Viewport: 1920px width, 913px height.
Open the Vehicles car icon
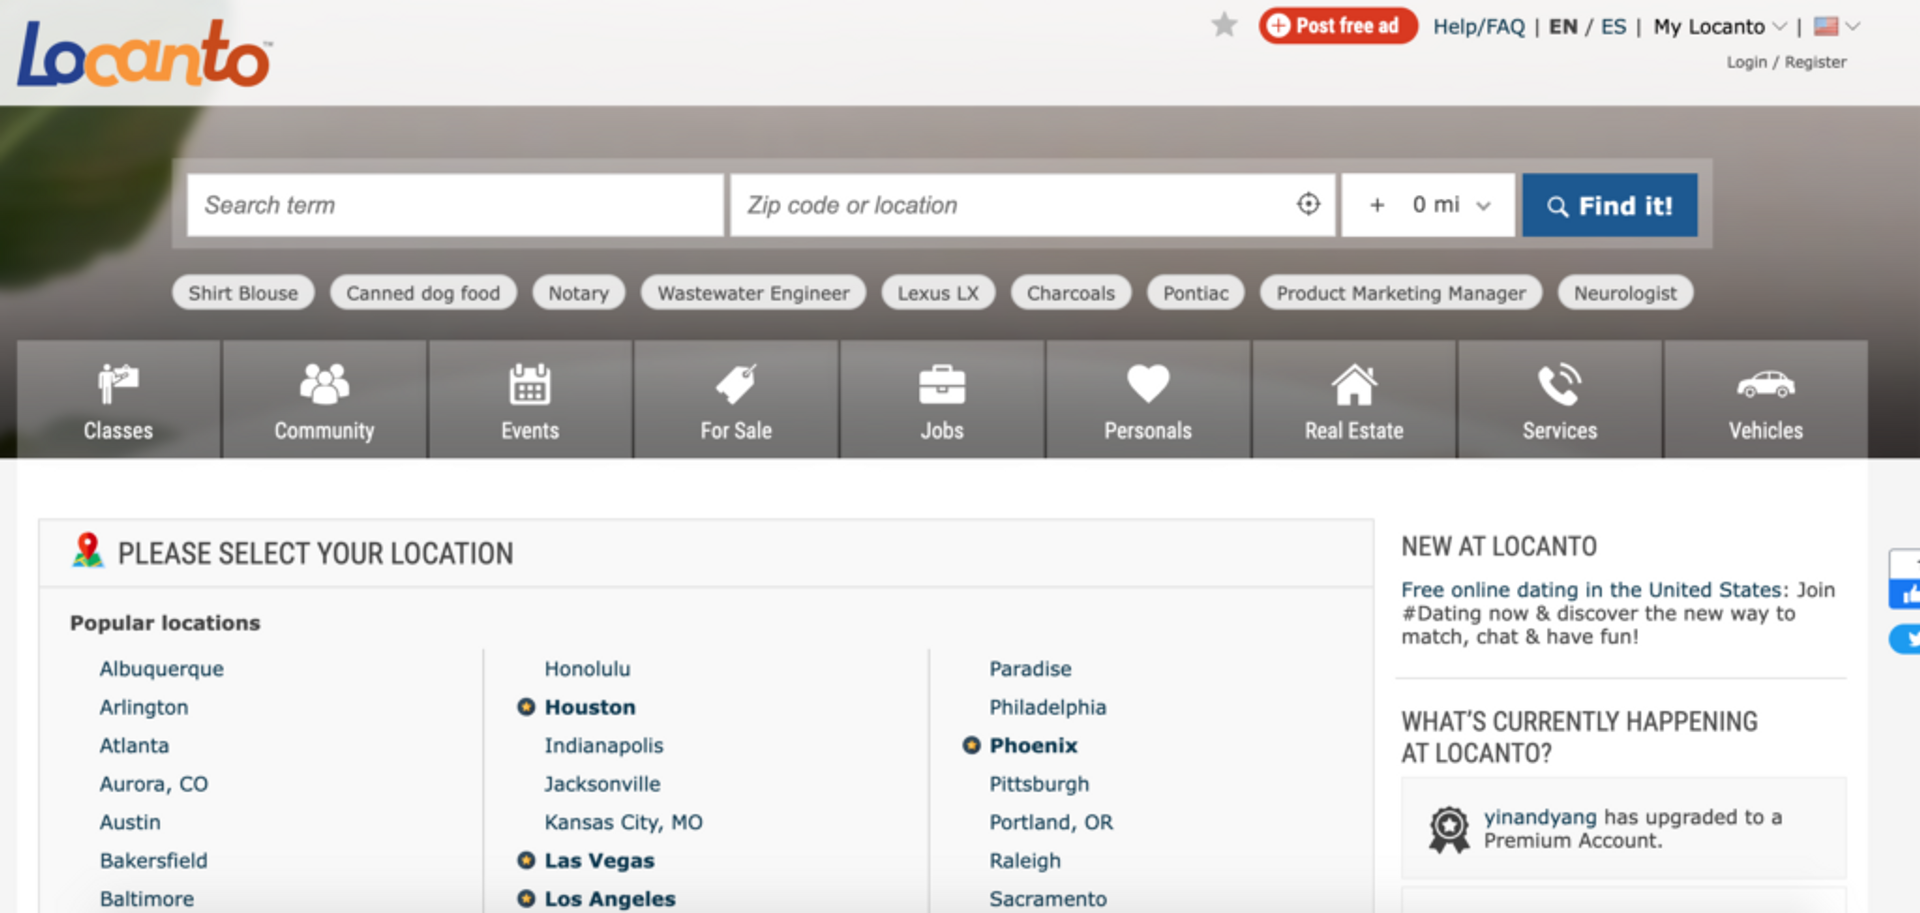(x=1766, y=385)
